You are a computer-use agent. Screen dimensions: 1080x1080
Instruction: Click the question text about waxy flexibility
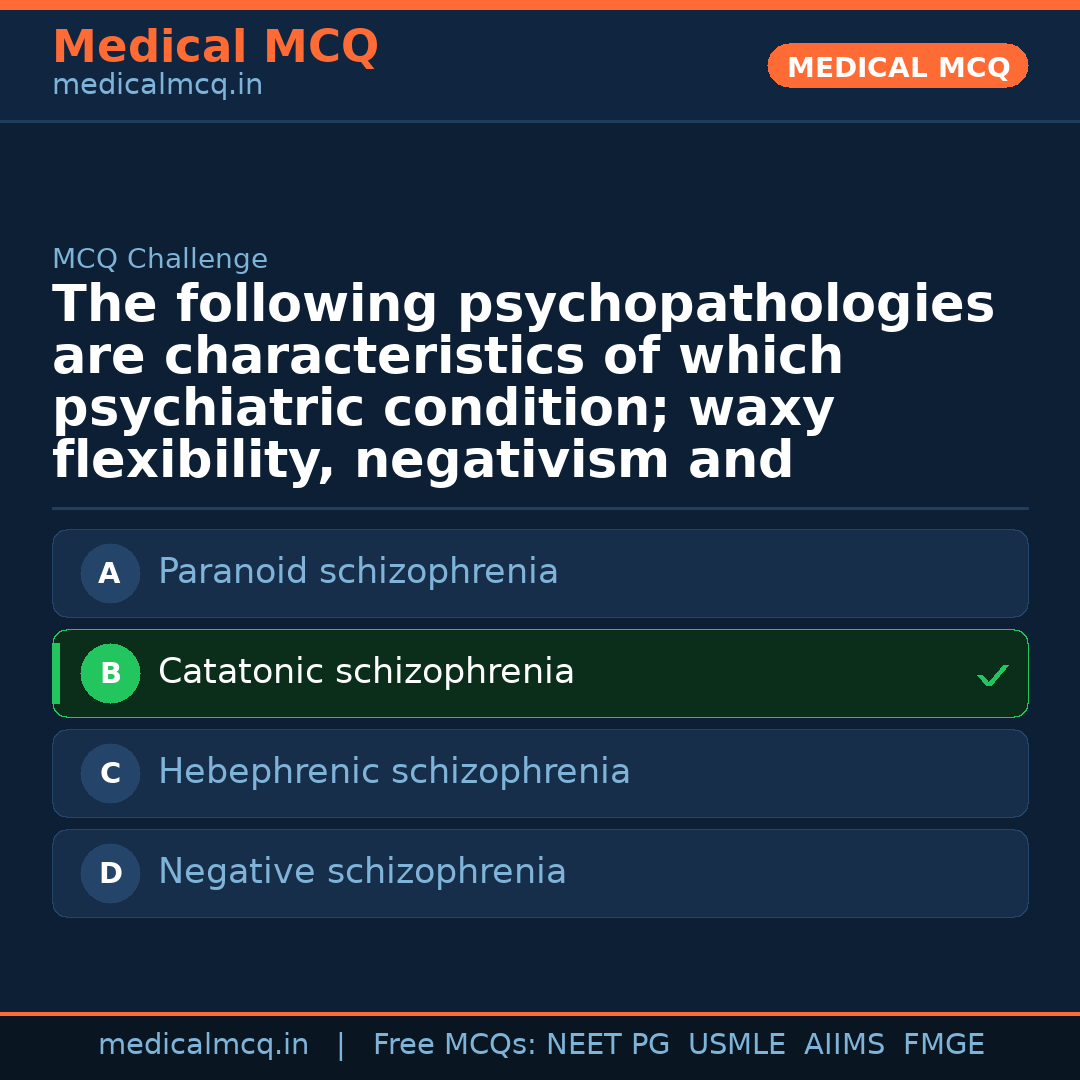pos(523,383)
